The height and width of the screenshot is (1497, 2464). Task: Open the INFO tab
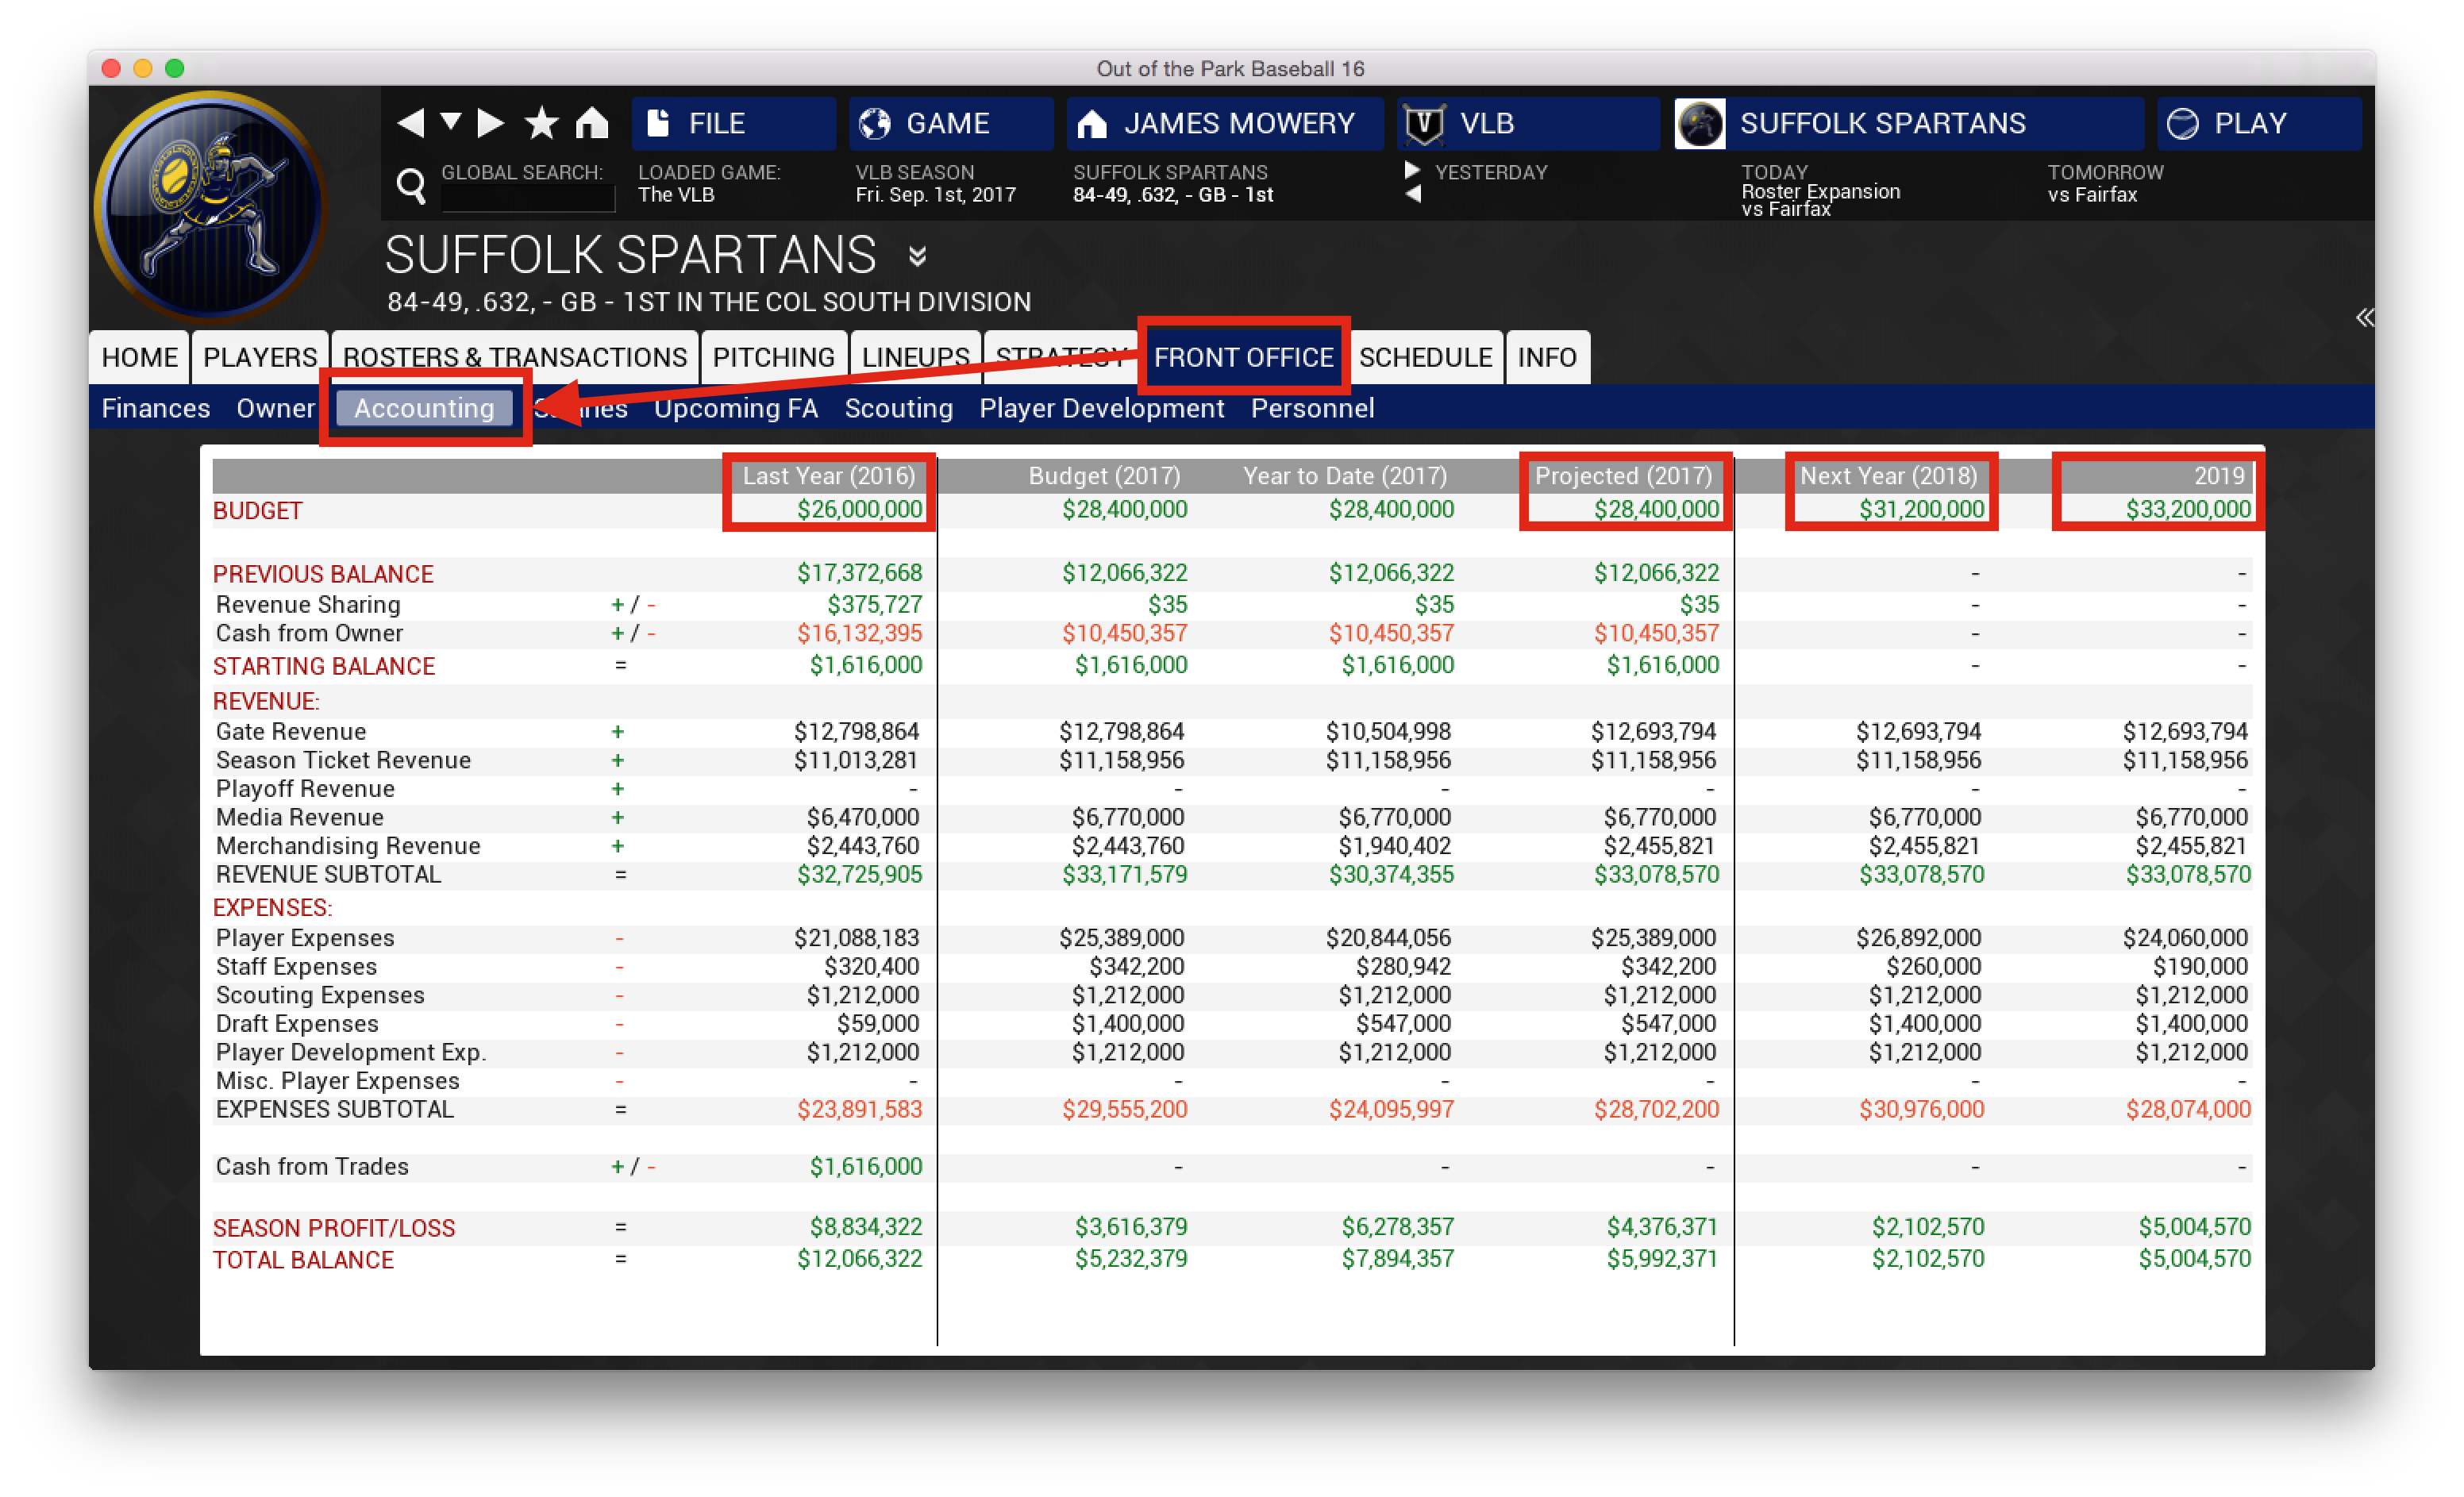1547,357
